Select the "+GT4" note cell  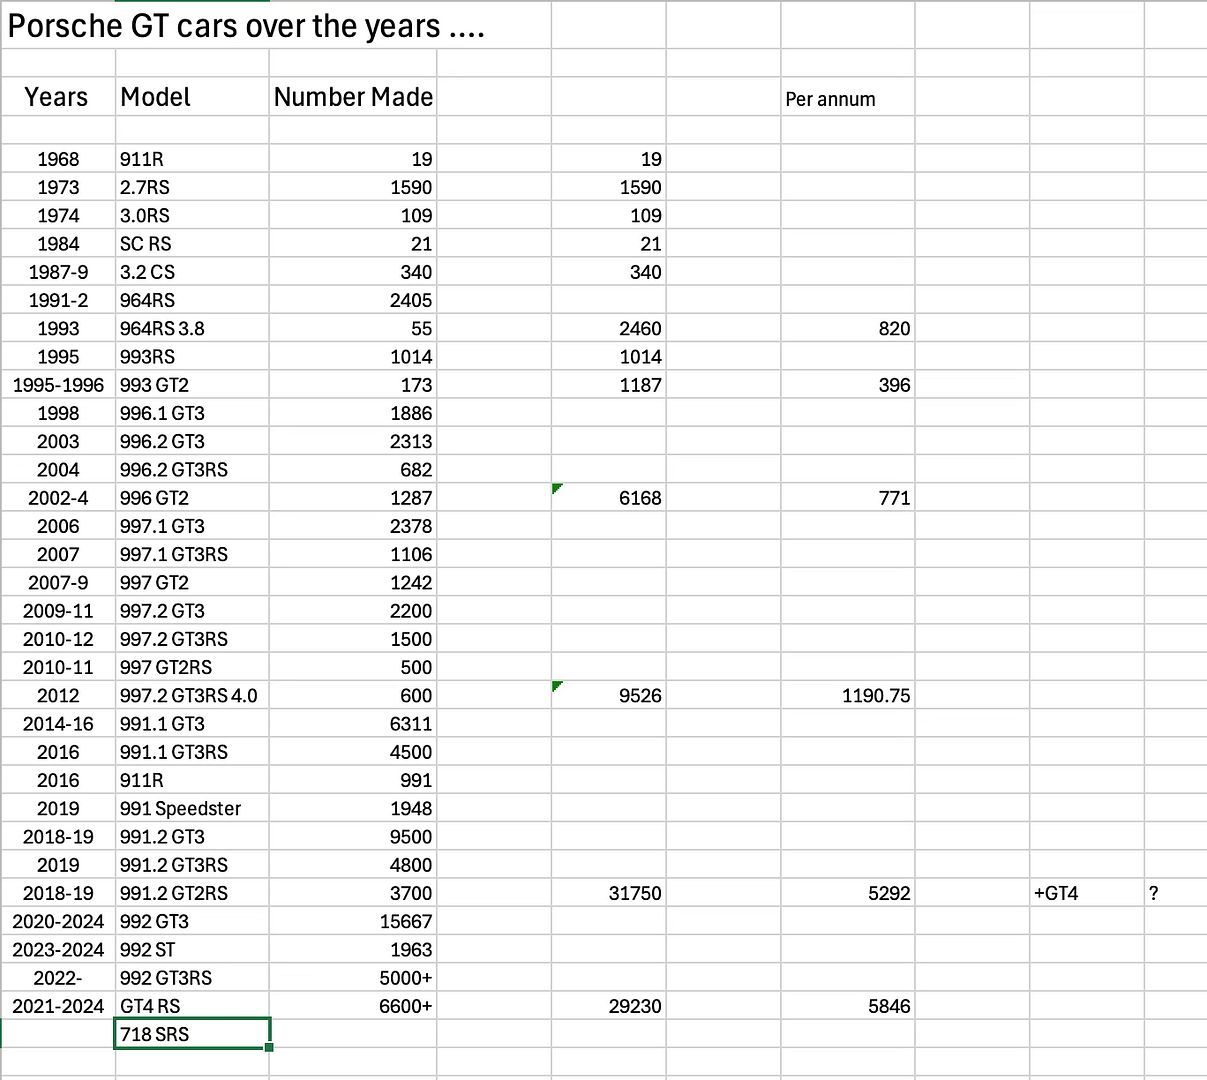tap(1086, 893)
